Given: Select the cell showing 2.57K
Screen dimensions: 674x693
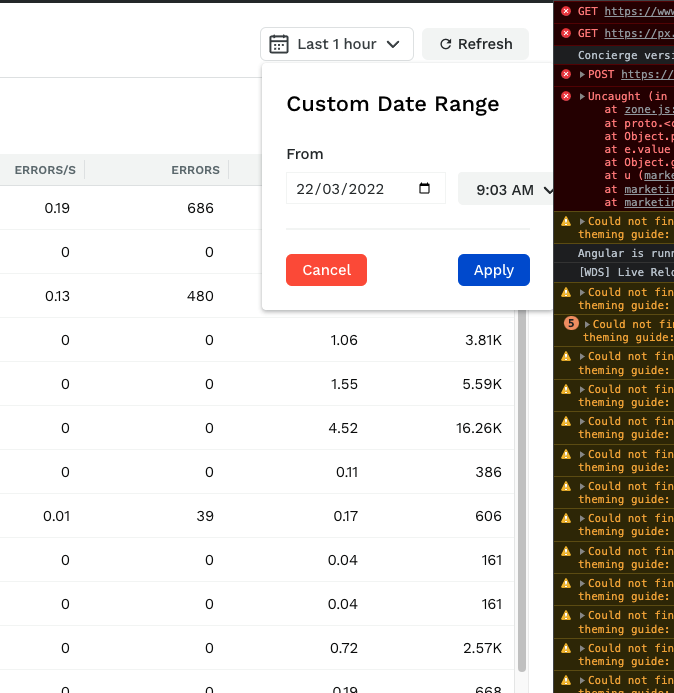Looking at the screenshot, I should [x=483, y=648].
